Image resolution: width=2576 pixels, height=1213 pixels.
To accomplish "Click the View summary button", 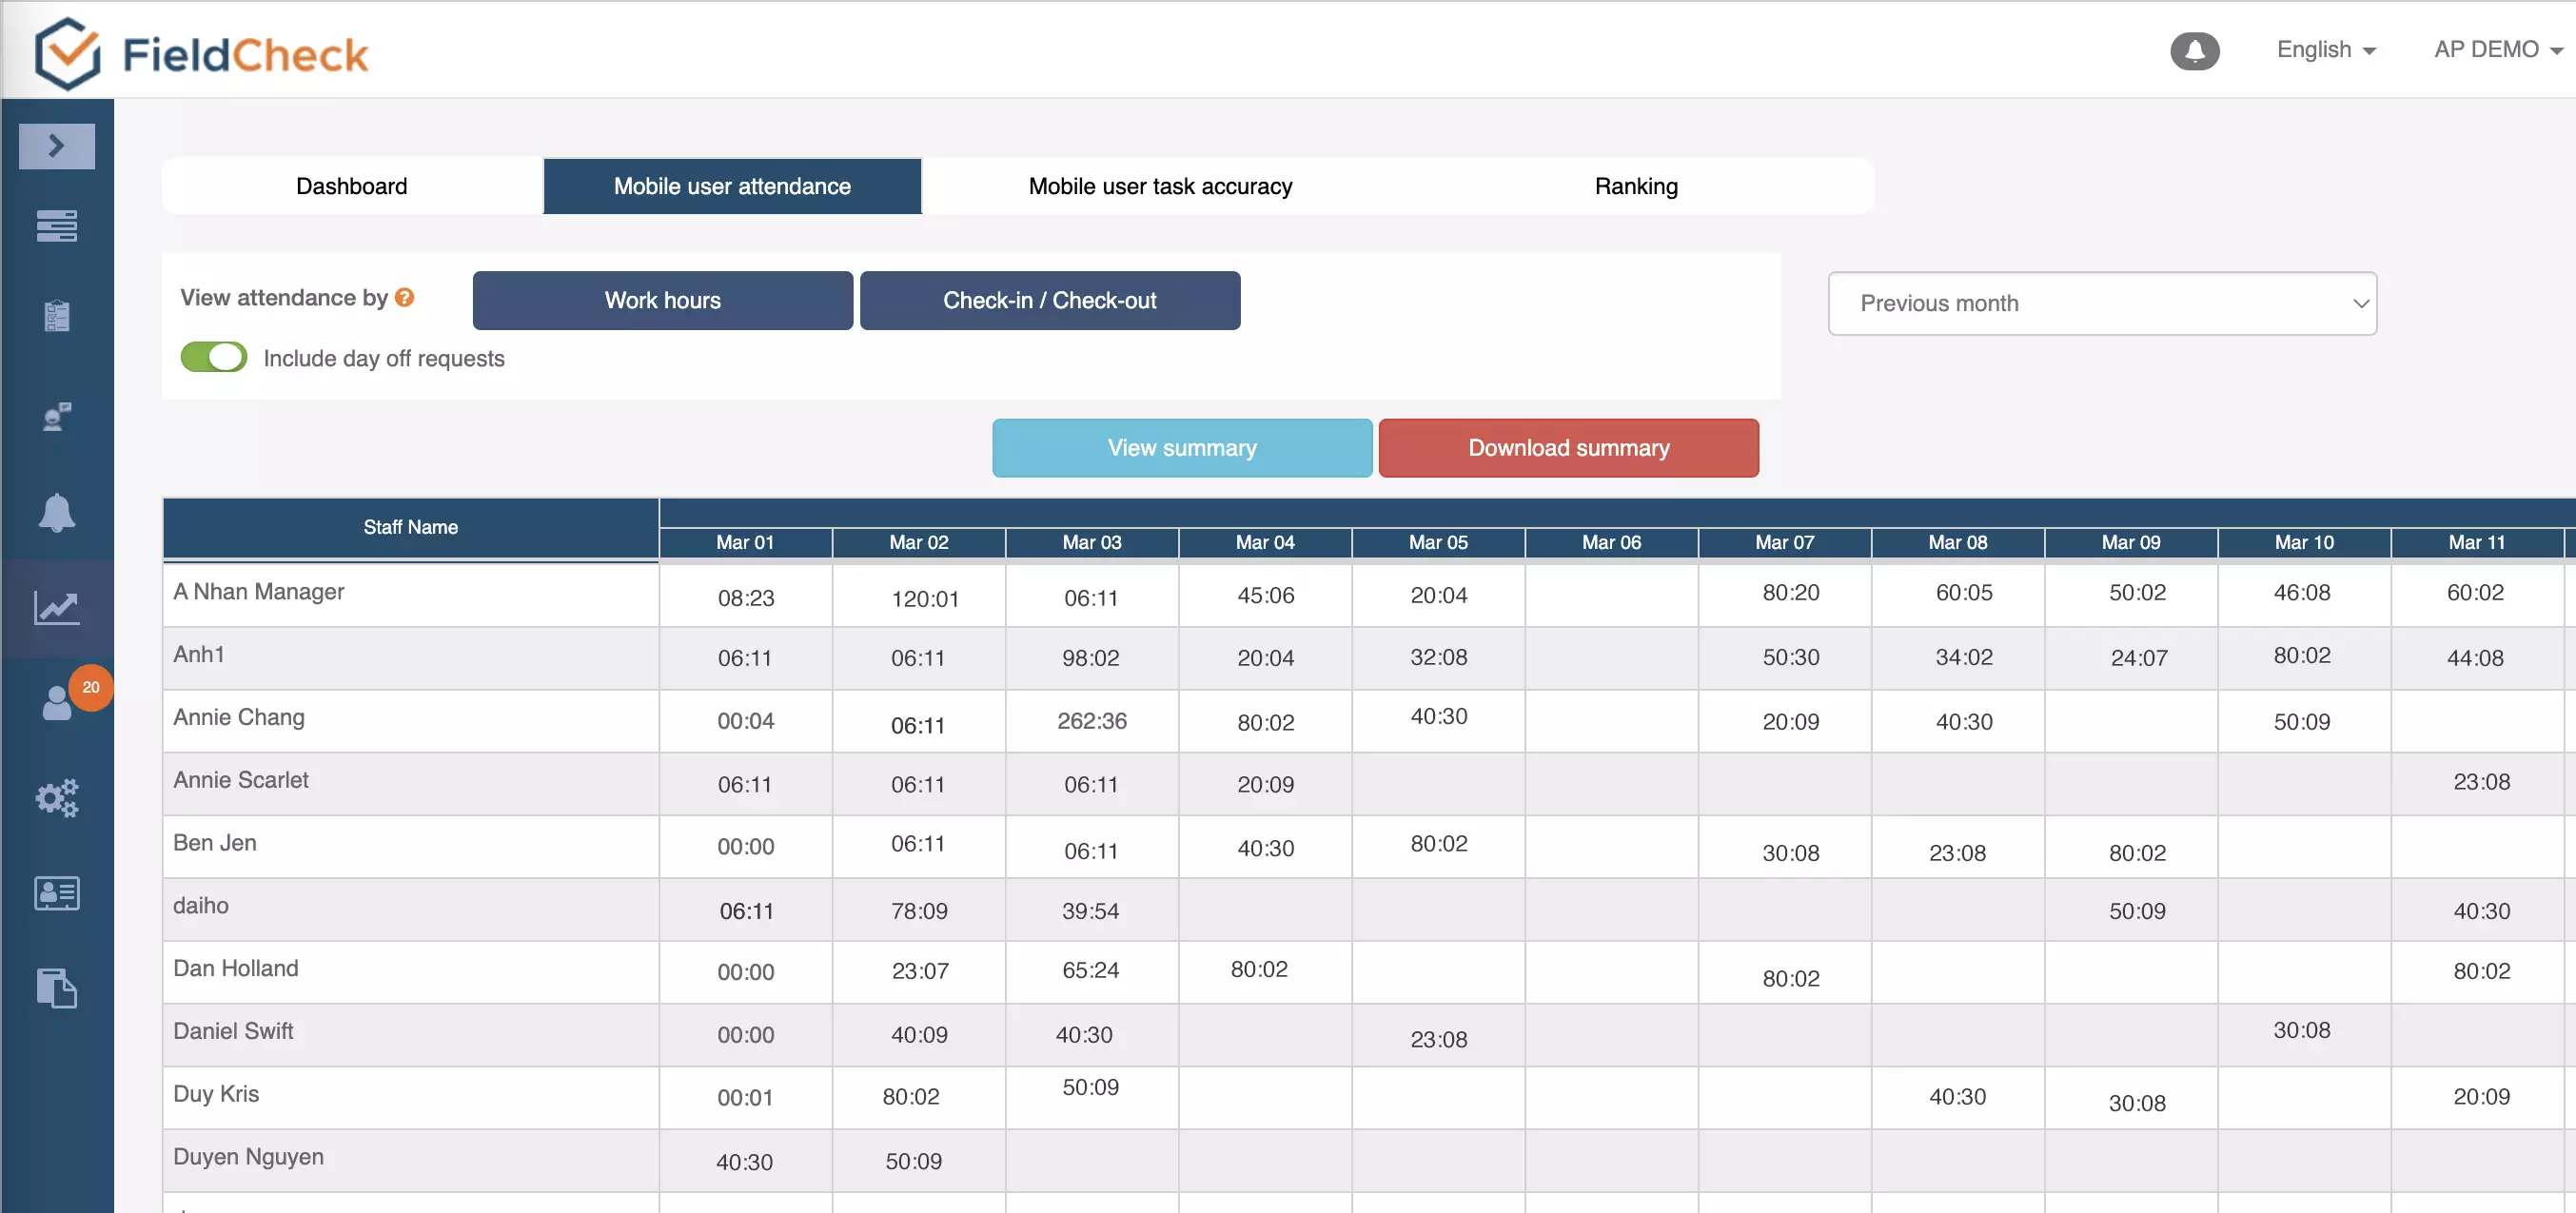I will [1183, 446].
